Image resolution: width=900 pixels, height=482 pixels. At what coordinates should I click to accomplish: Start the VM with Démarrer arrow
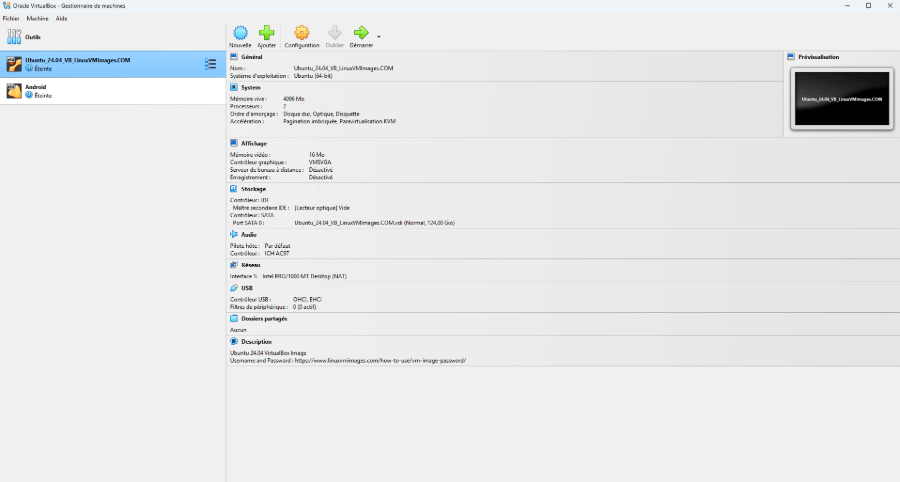tap(362, 34)
